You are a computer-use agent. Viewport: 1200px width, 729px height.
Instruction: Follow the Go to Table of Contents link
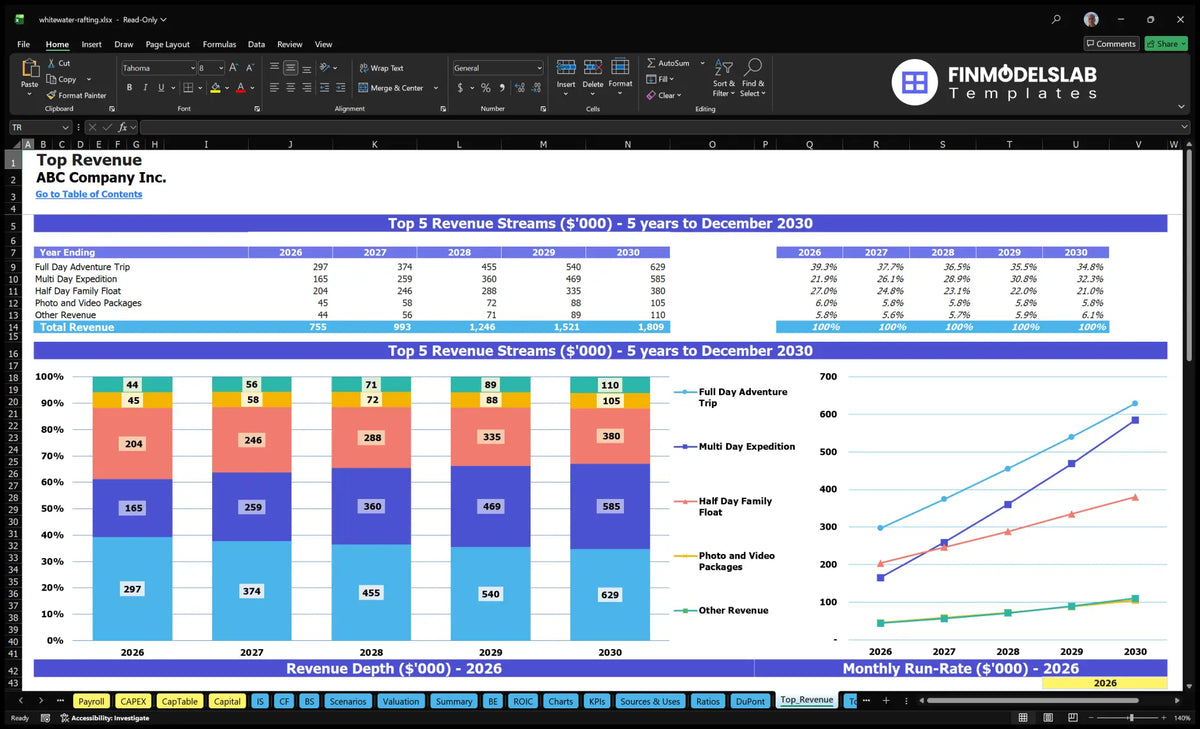(89, 194)
